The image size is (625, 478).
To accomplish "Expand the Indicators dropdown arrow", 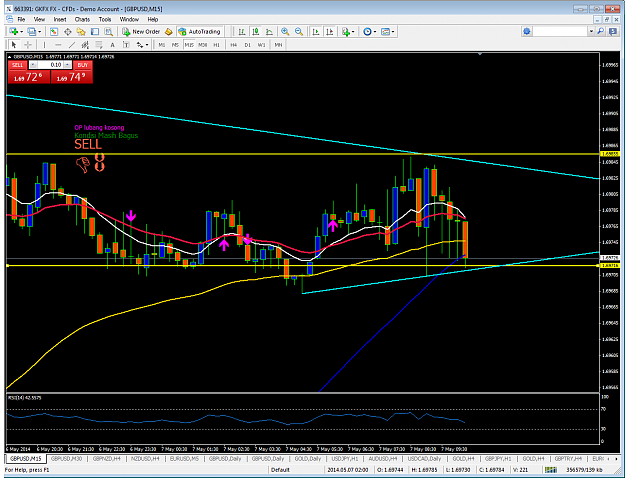I will (x=353, y=31).
